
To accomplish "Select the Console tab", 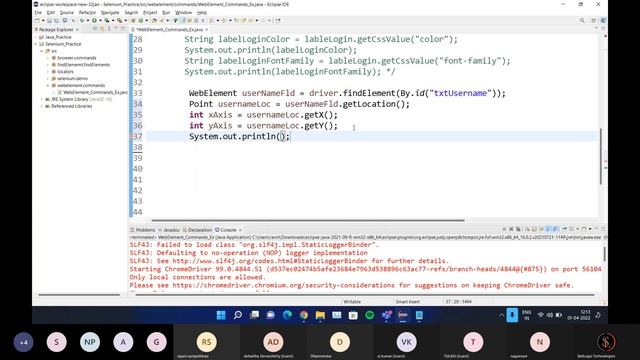I will [226, 230].
